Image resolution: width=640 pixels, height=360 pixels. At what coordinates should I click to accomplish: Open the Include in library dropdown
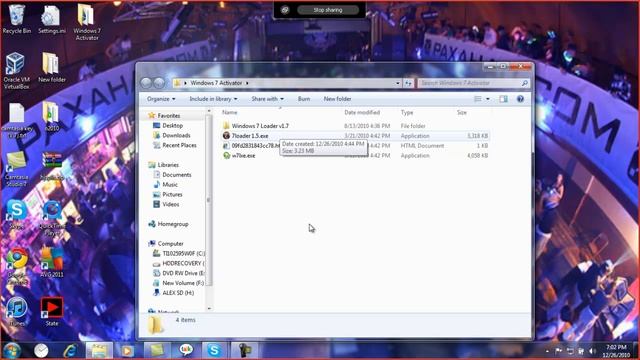coord(213,99)
